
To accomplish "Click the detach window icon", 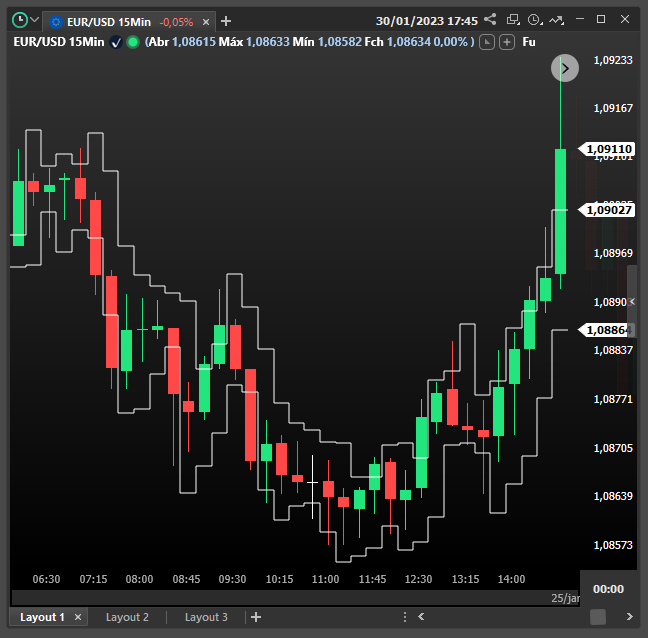I will tap(512, 19).
